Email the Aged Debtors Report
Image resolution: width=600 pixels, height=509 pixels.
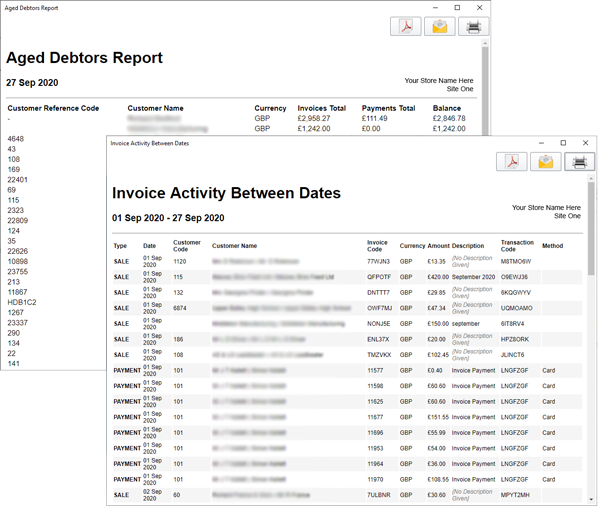(439, 27)
